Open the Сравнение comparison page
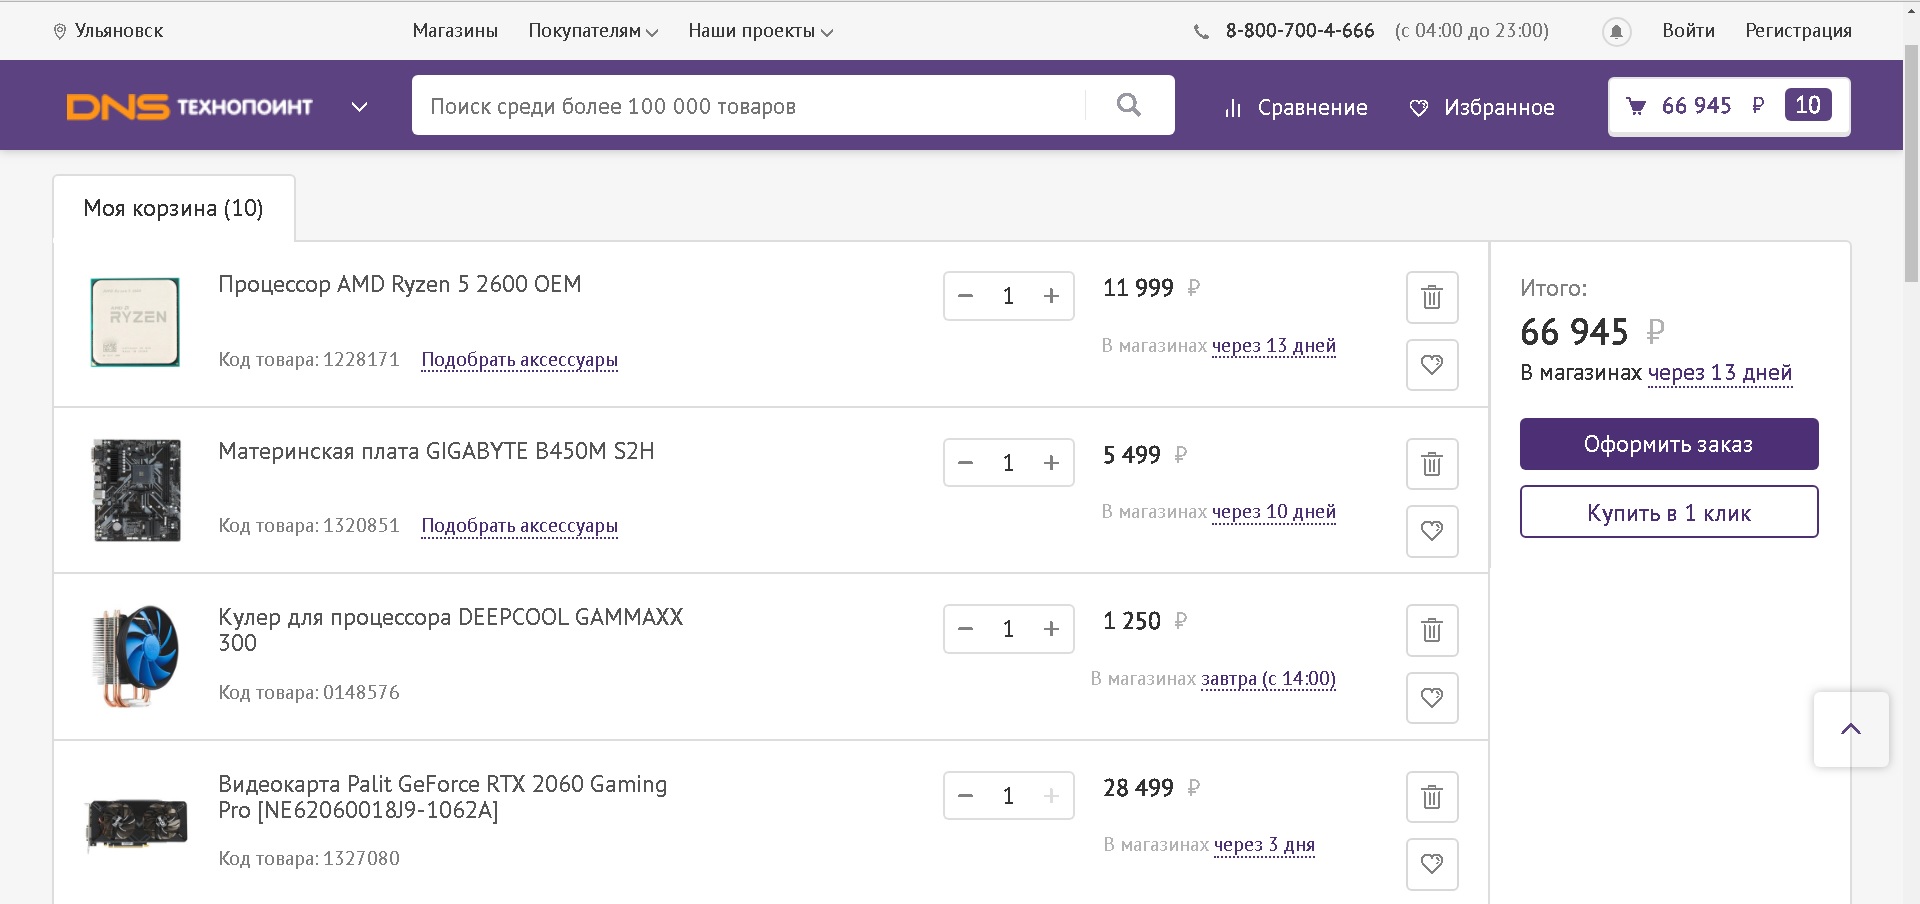1920x904 pixels. (1296, 108)
